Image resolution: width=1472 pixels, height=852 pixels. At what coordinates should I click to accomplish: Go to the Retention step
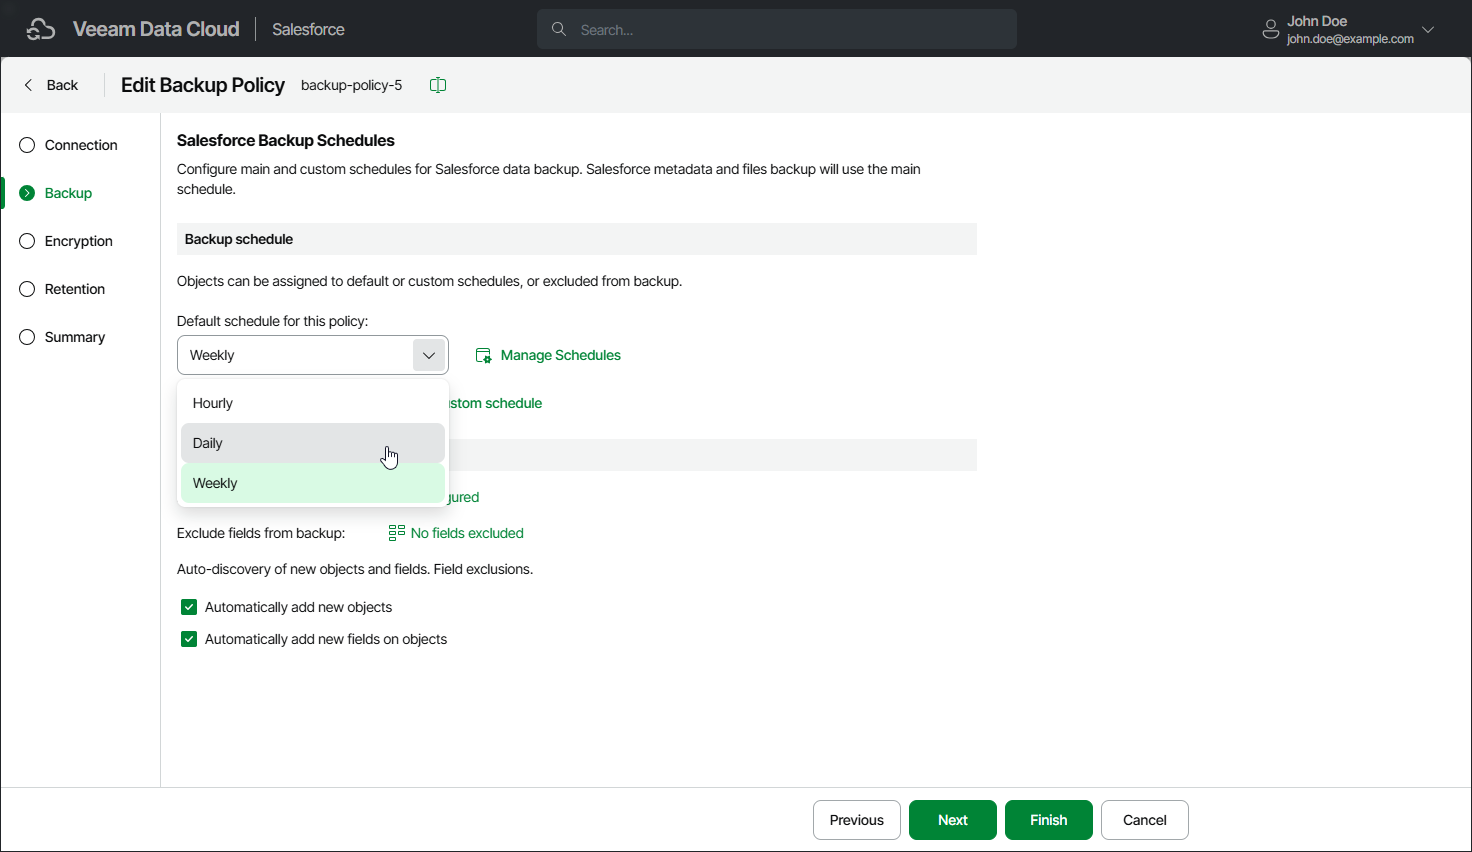[x=75, y=289]
